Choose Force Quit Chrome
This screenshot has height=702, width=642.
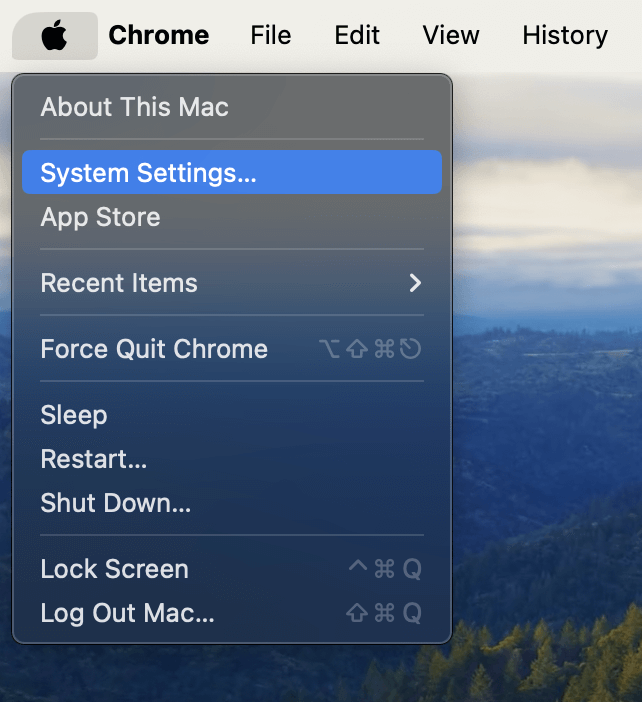(x=154, y=349)
